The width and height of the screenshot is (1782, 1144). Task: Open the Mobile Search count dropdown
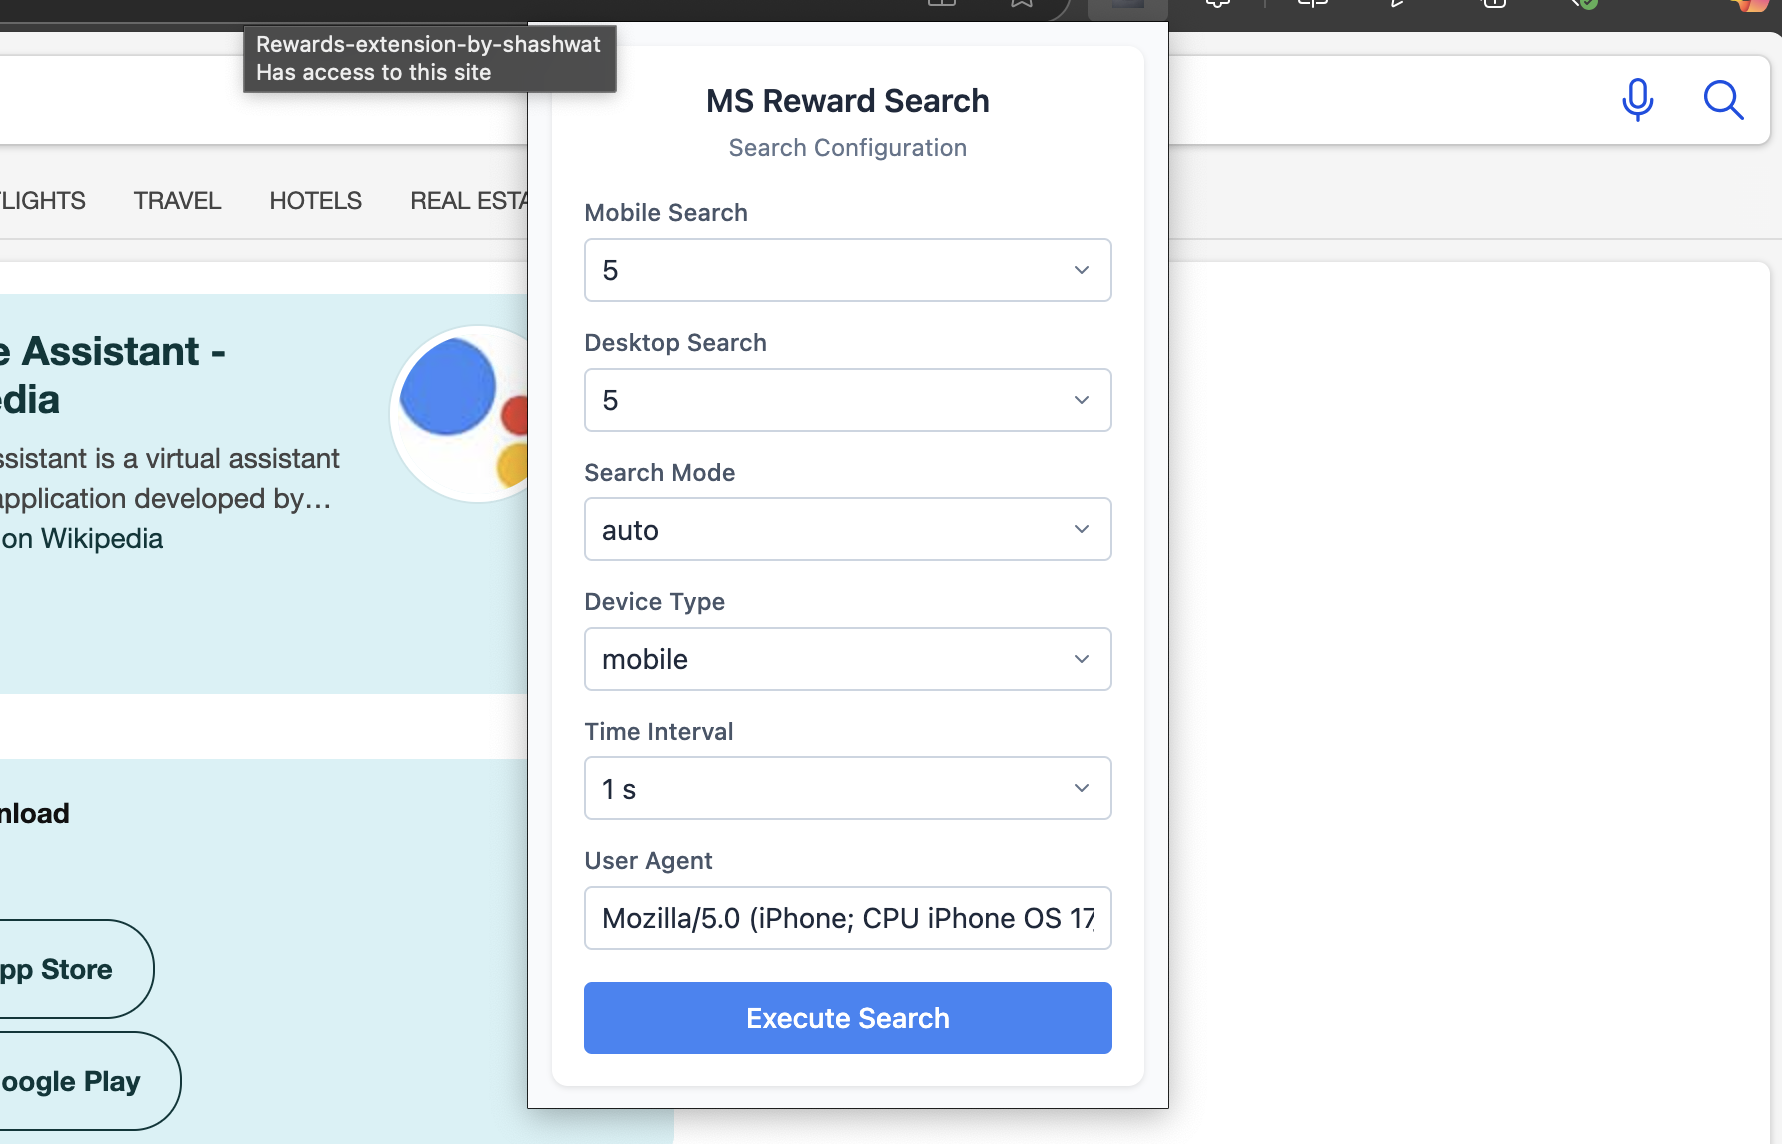[x=847, y=270]
